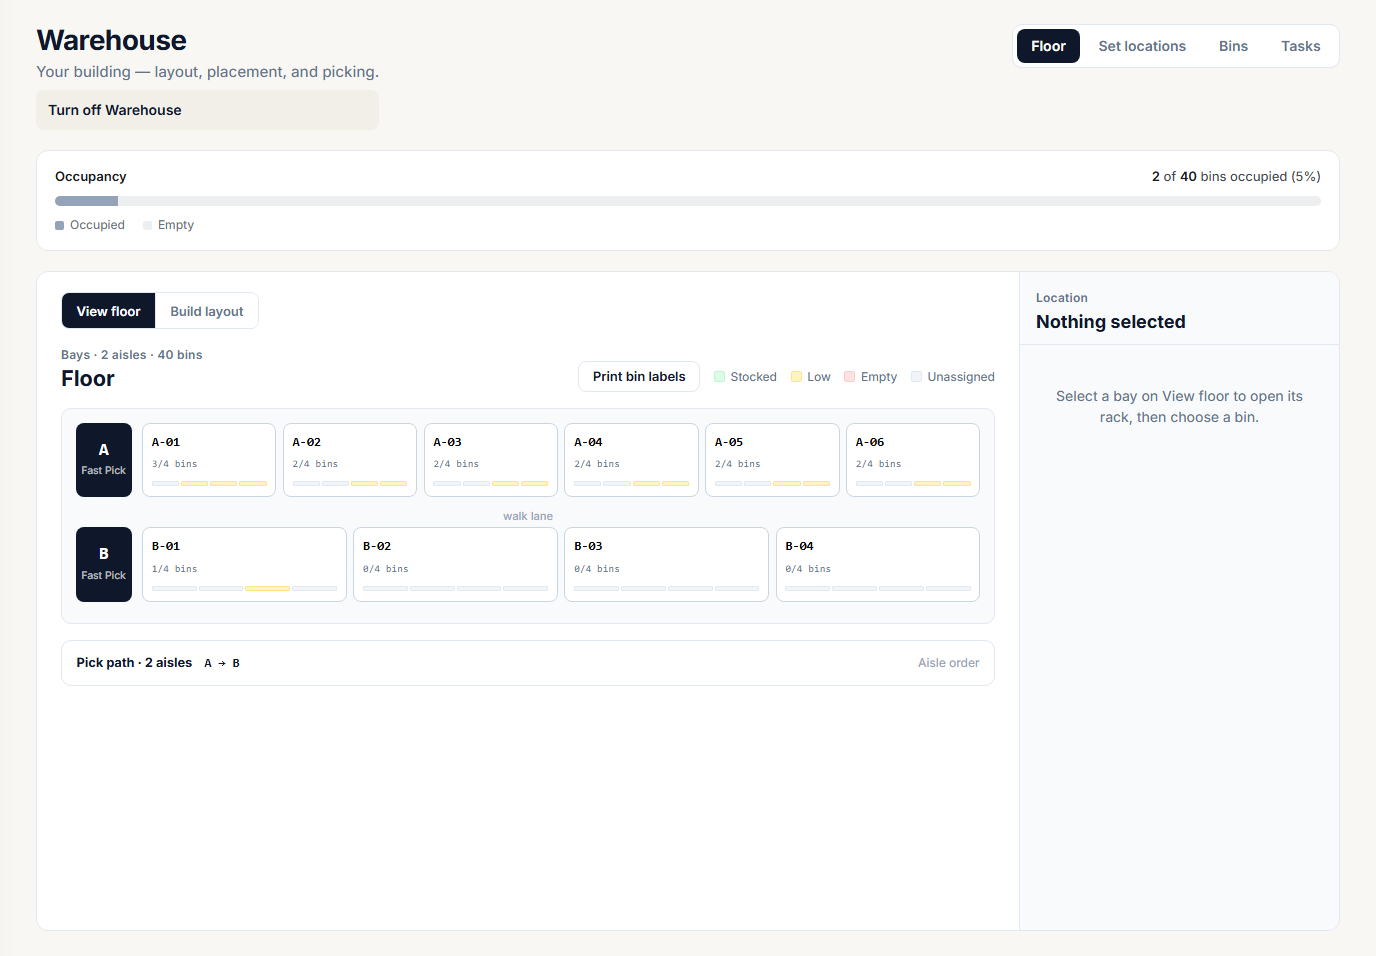Click aisle B Fast Pick block

tap(104, 564)
